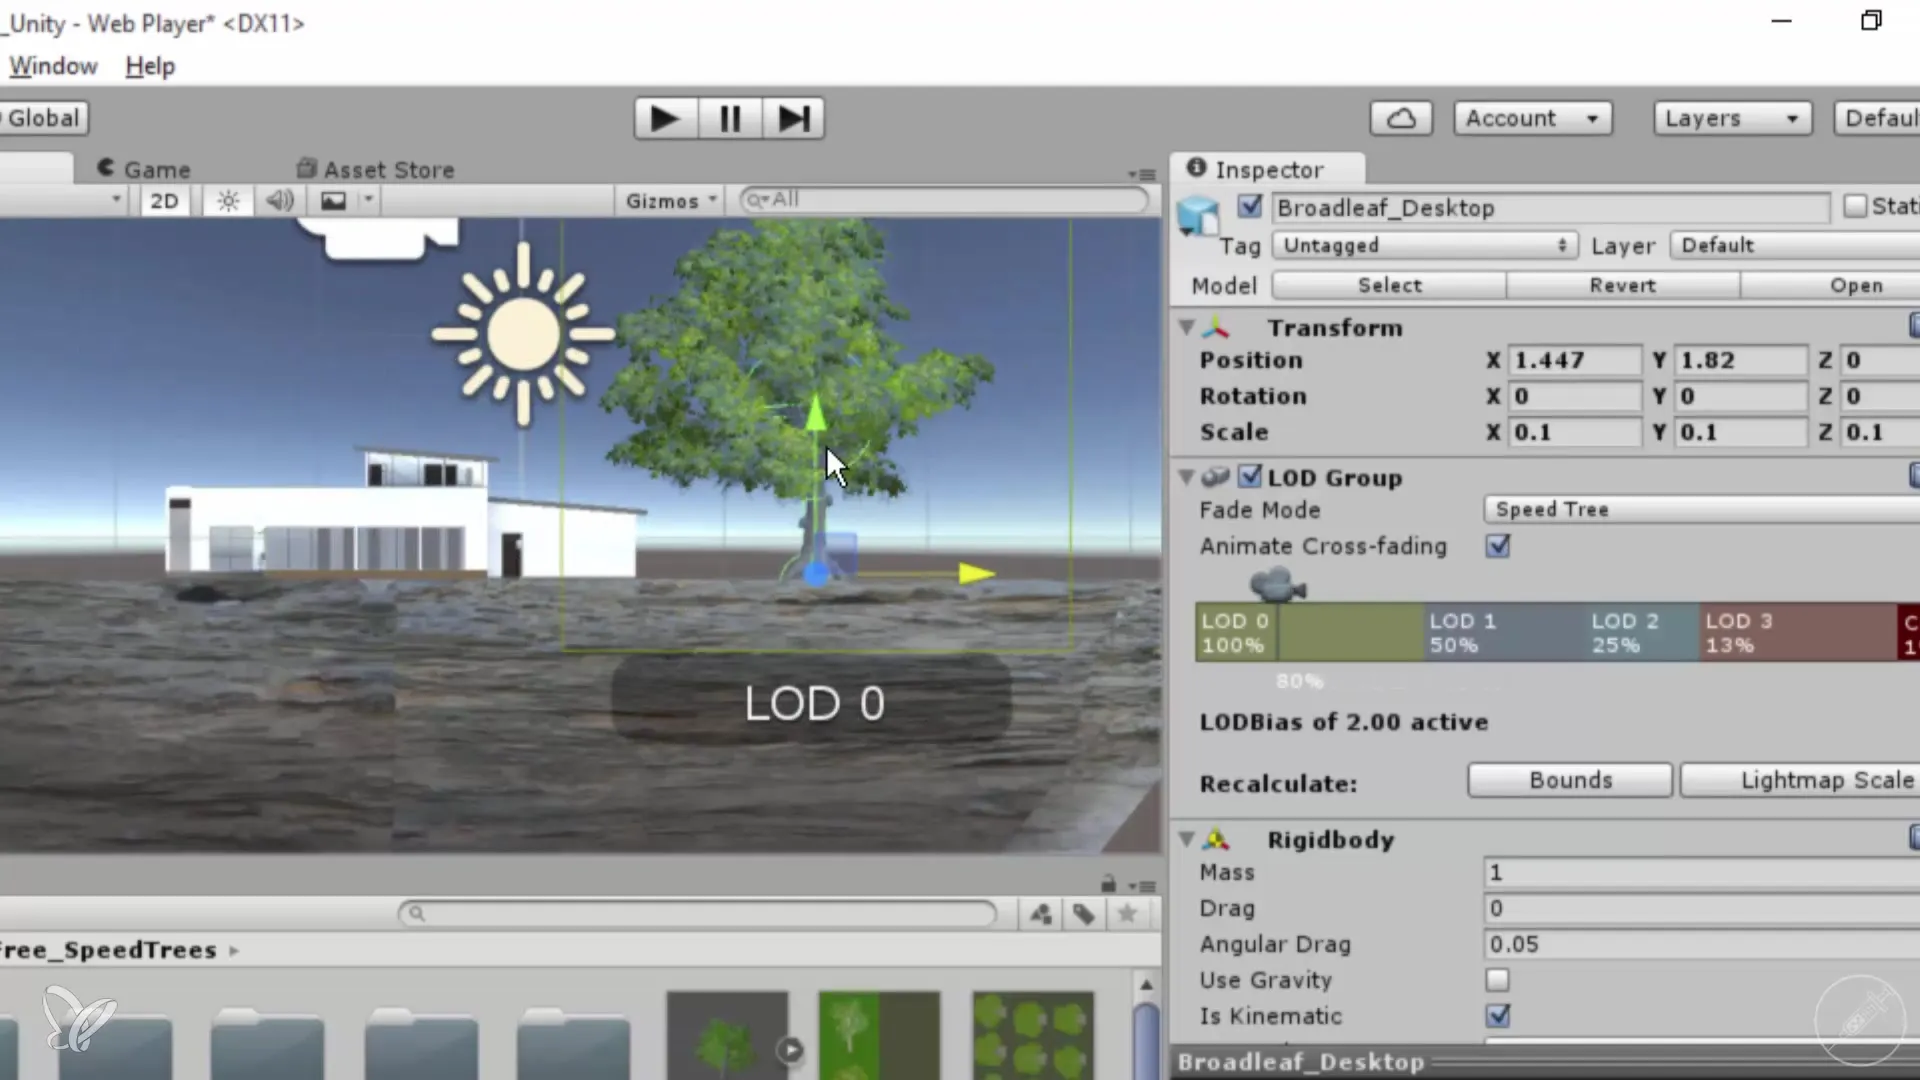Pause the game with the Pause button
This screenshot has width=1920, height=1080.
tap(730, 118)
